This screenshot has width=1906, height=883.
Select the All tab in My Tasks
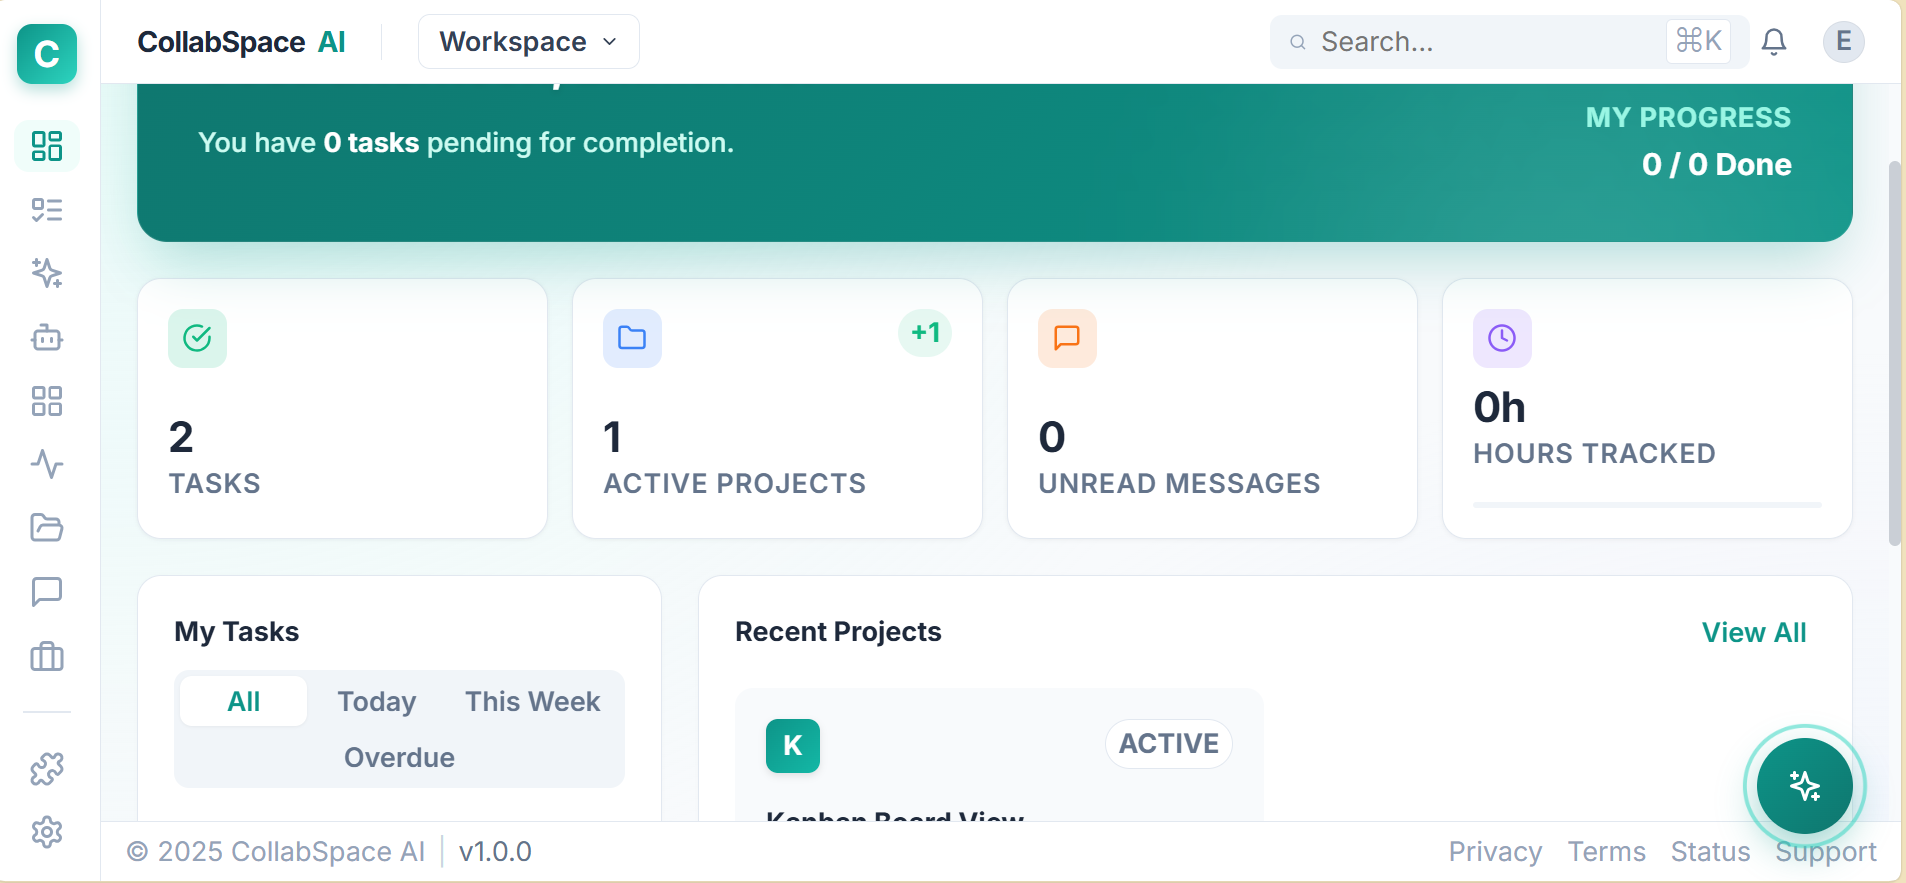244,701
